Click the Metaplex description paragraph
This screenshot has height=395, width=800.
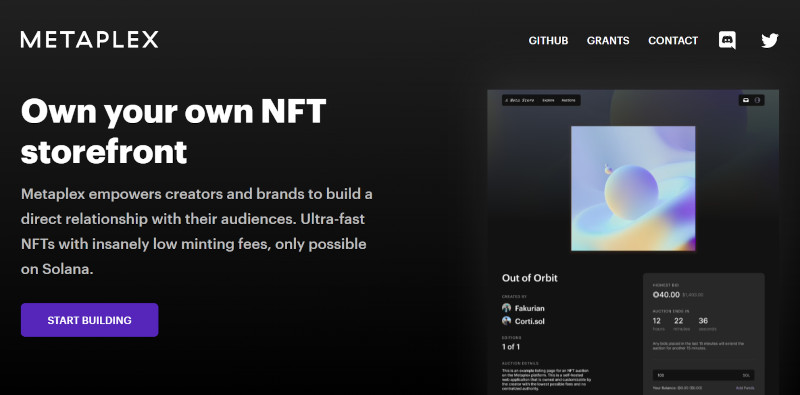point(196,232)
